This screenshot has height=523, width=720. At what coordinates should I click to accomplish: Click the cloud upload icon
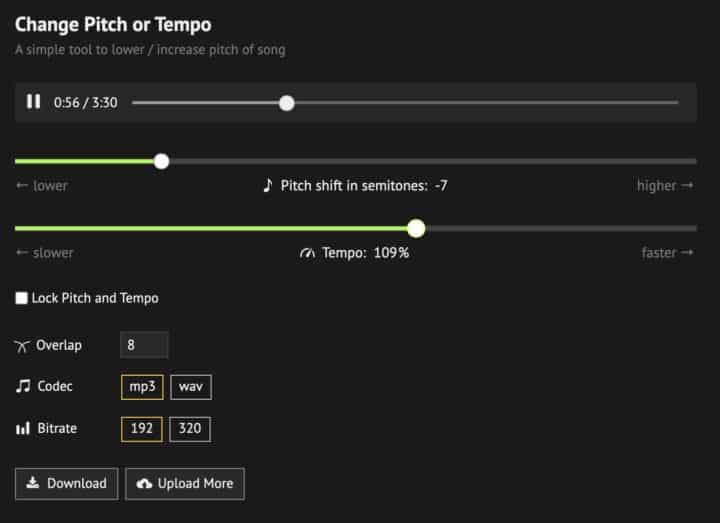coord(144,484)
